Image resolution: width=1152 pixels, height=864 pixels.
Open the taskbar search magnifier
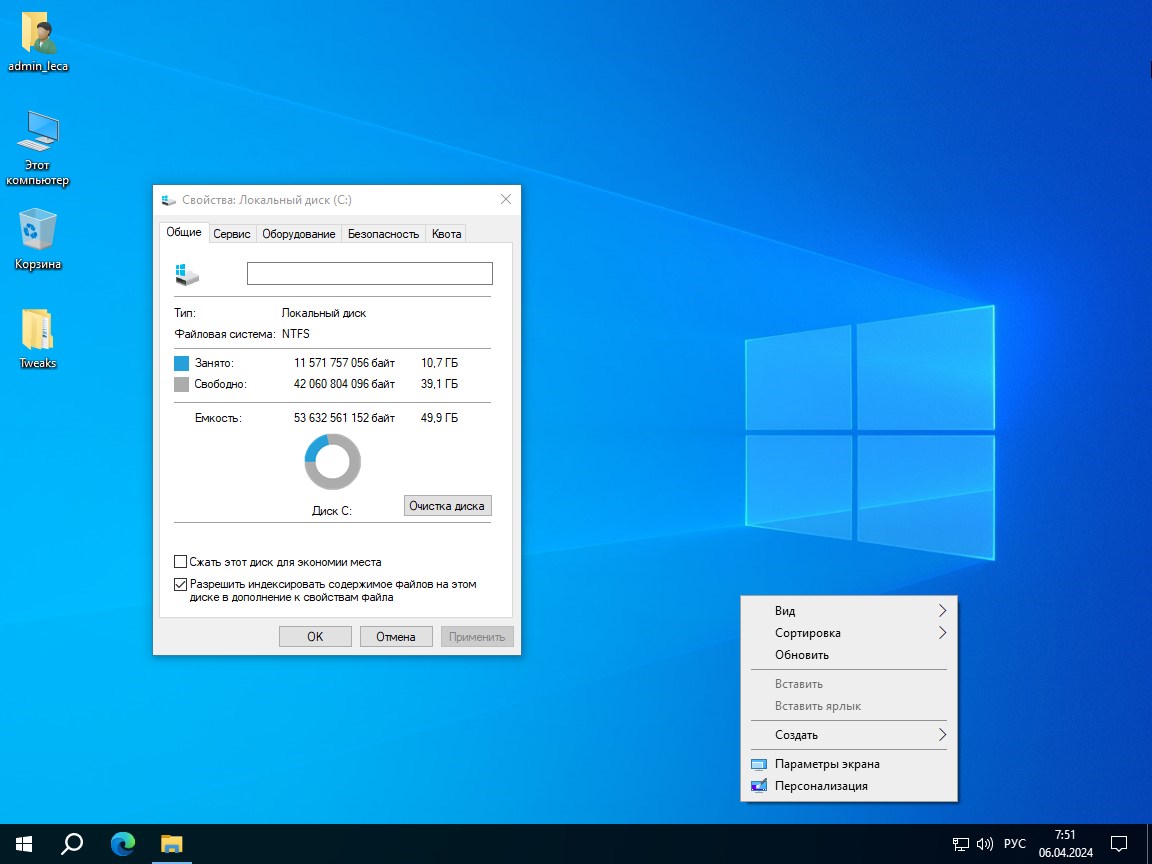click(72, 843)
